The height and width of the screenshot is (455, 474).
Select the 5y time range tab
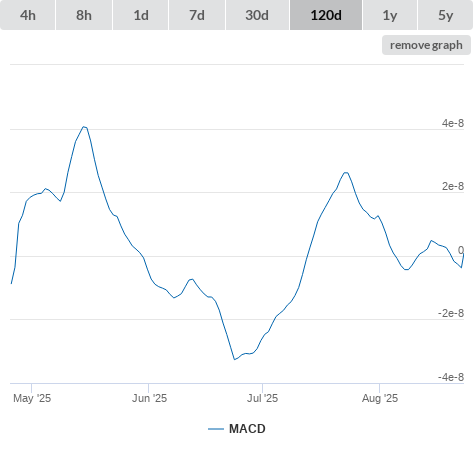point(446,15)
